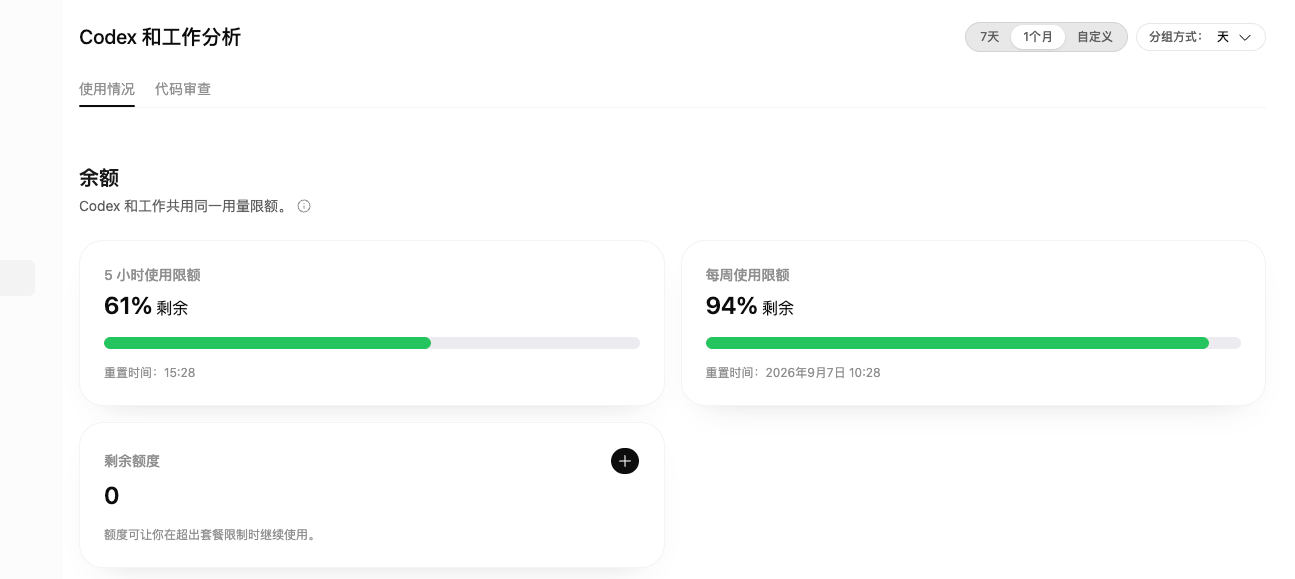1295x579 pixels.
Task: Click the 天 value in the grouping dropdown
Action: pyautogui.click(x=1222, y=37)
